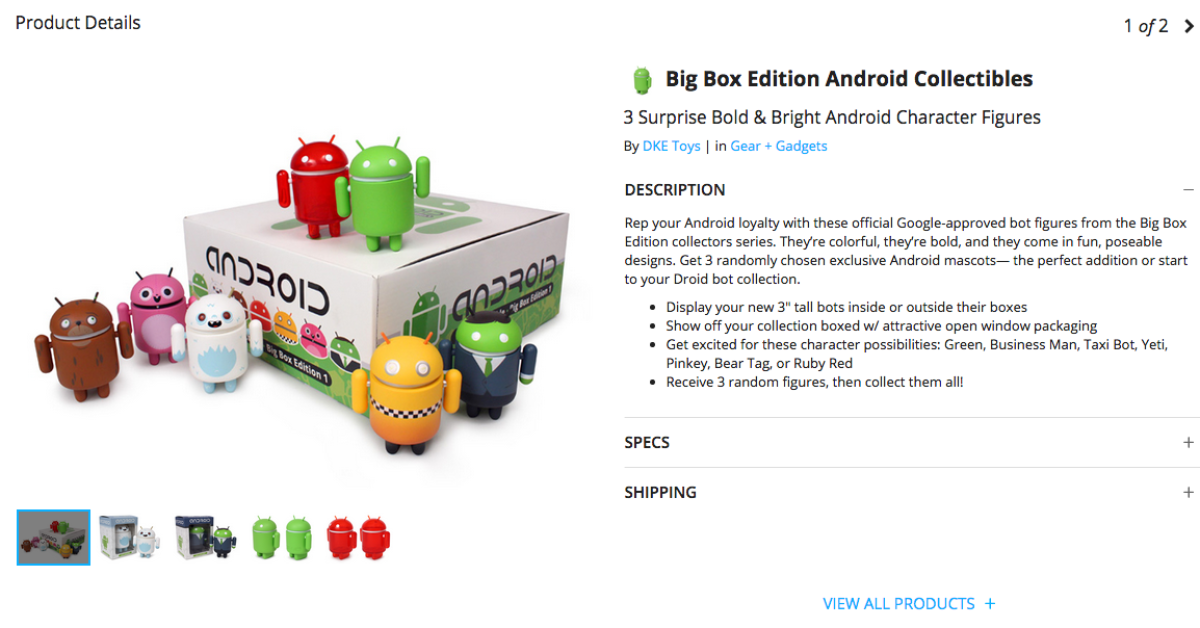Click VIEW ALL PRODUCTS link
The width and height of the screenshot is (1200, 628).
coord(898,603)
